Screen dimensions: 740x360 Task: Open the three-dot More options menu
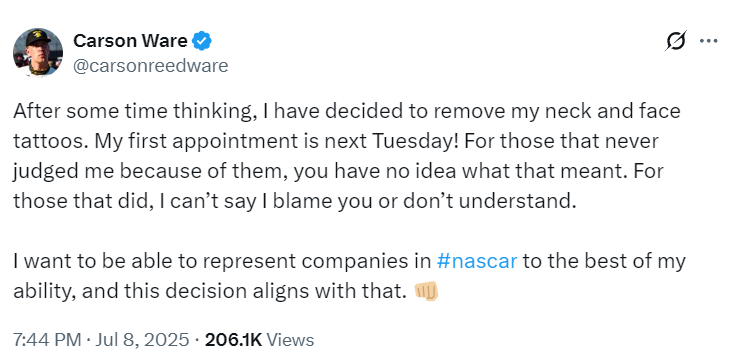pyautogui.click(x=708, y=41)
